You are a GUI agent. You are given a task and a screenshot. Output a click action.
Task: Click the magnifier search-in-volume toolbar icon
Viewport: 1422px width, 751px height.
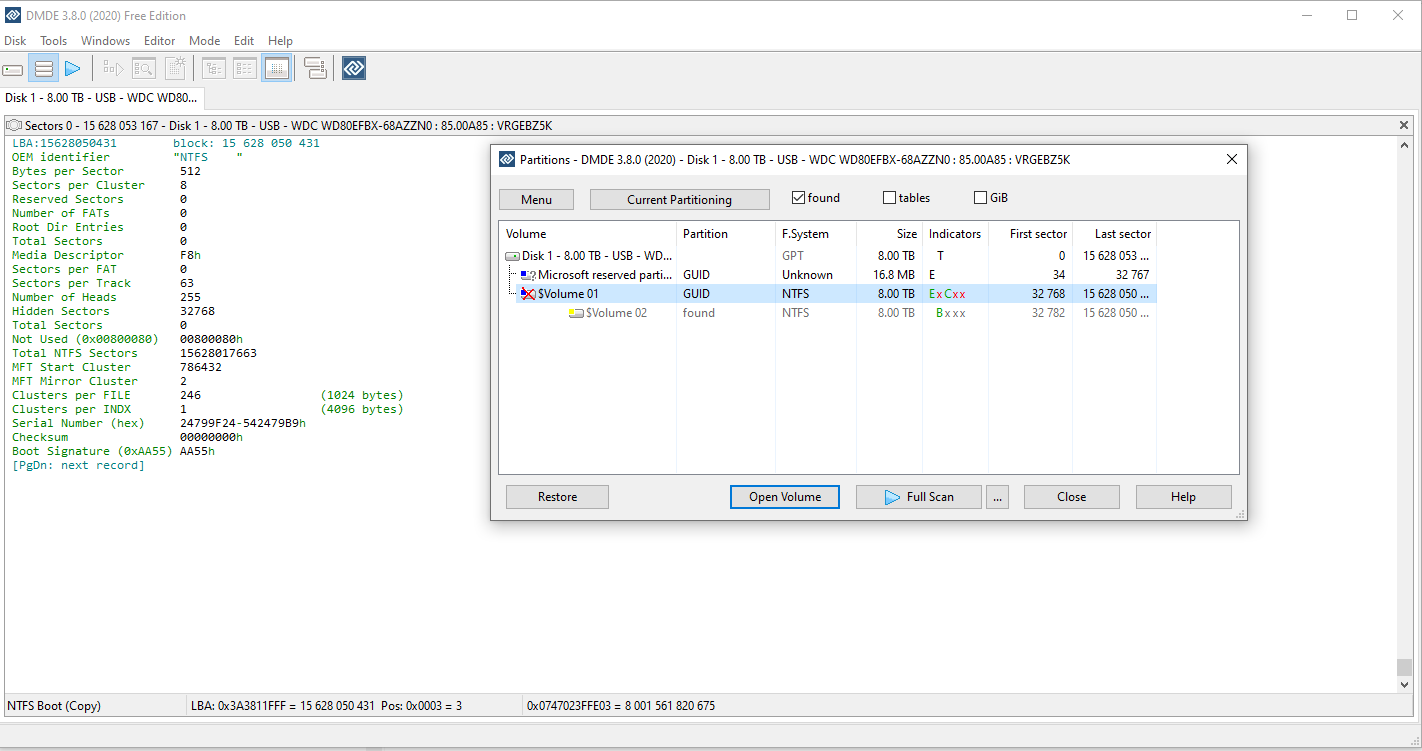pyautogui.click(x=144, y=69)
